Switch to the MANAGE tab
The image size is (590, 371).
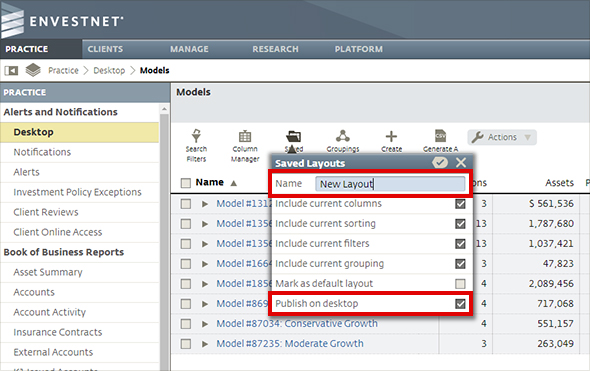pyautogui.click(x=189, y=49)
